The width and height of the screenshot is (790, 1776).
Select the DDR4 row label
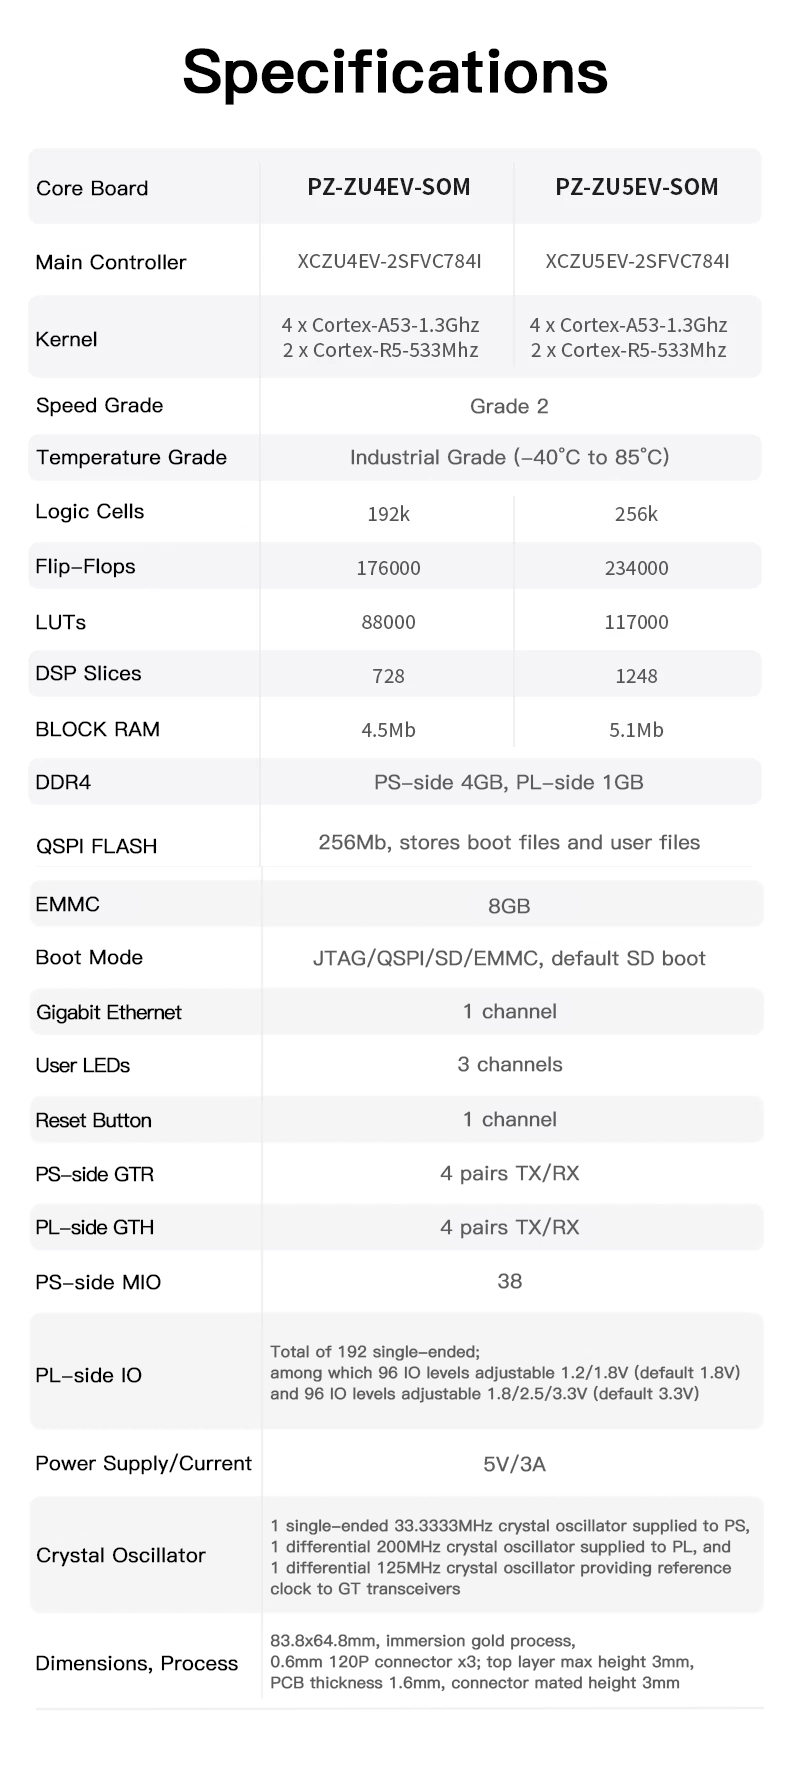coord(63,782)
